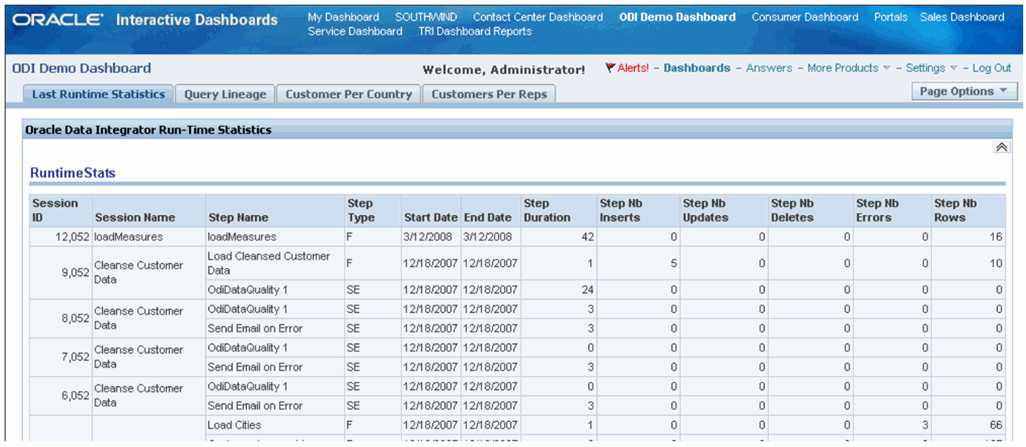Viewport: 1026px width, 447px height.
Task: Click ODI Demo Dashboard in the banner
Action: pos(677,17)
